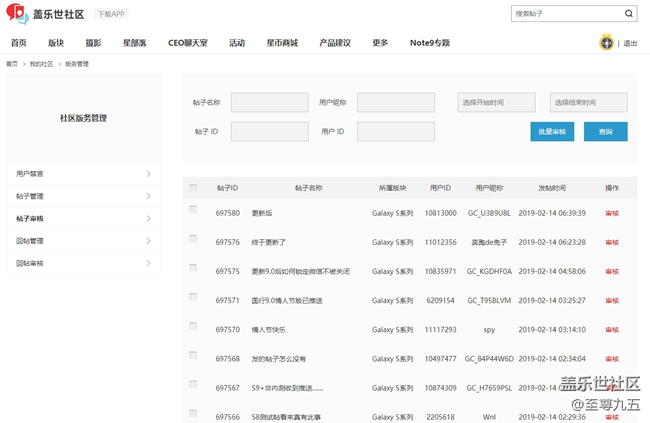This screenshot has width=650, height=423.
Task: Check the box for post 697576
Action: point(193,238)
